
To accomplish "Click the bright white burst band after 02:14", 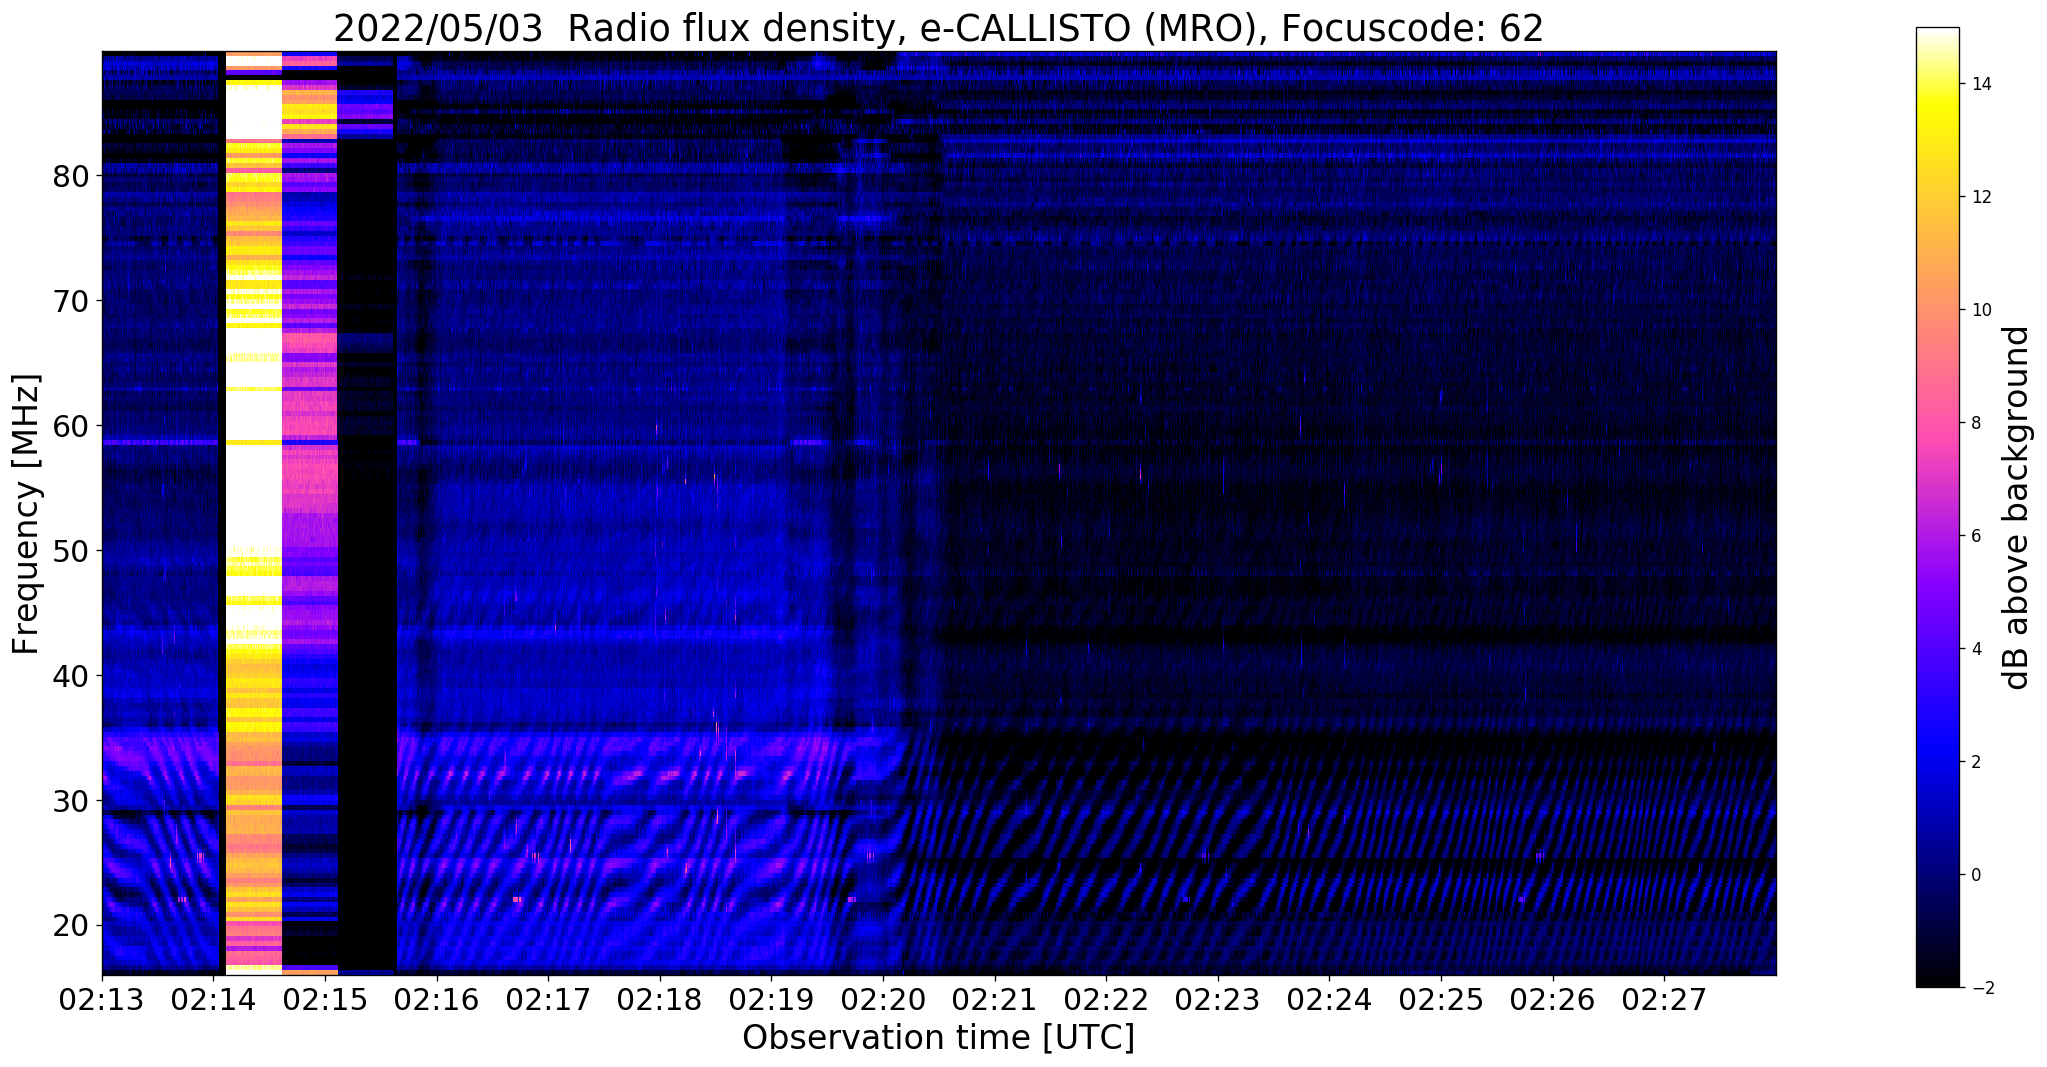I will (254, 513).
